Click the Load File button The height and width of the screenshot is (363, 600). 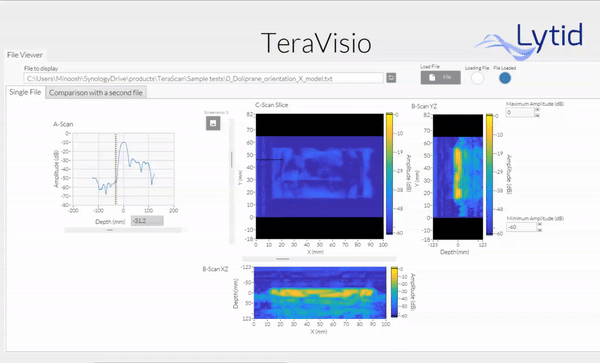point(440,77)
